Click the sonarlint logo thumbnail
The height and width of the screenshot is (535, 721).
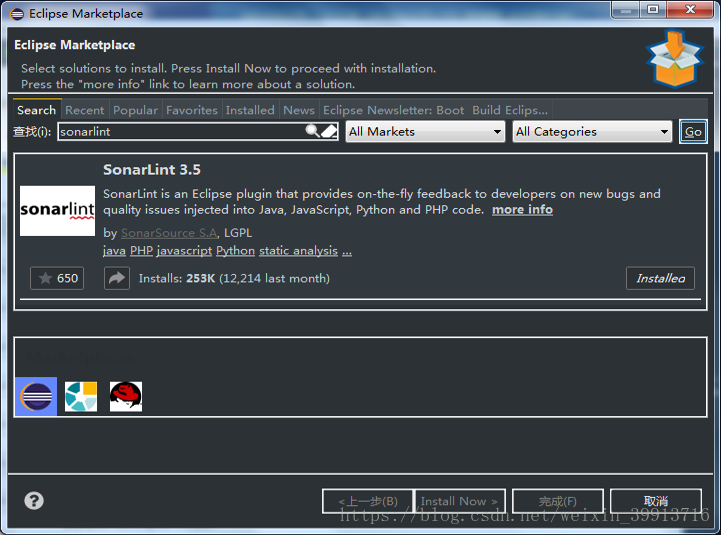click(57, 211)
